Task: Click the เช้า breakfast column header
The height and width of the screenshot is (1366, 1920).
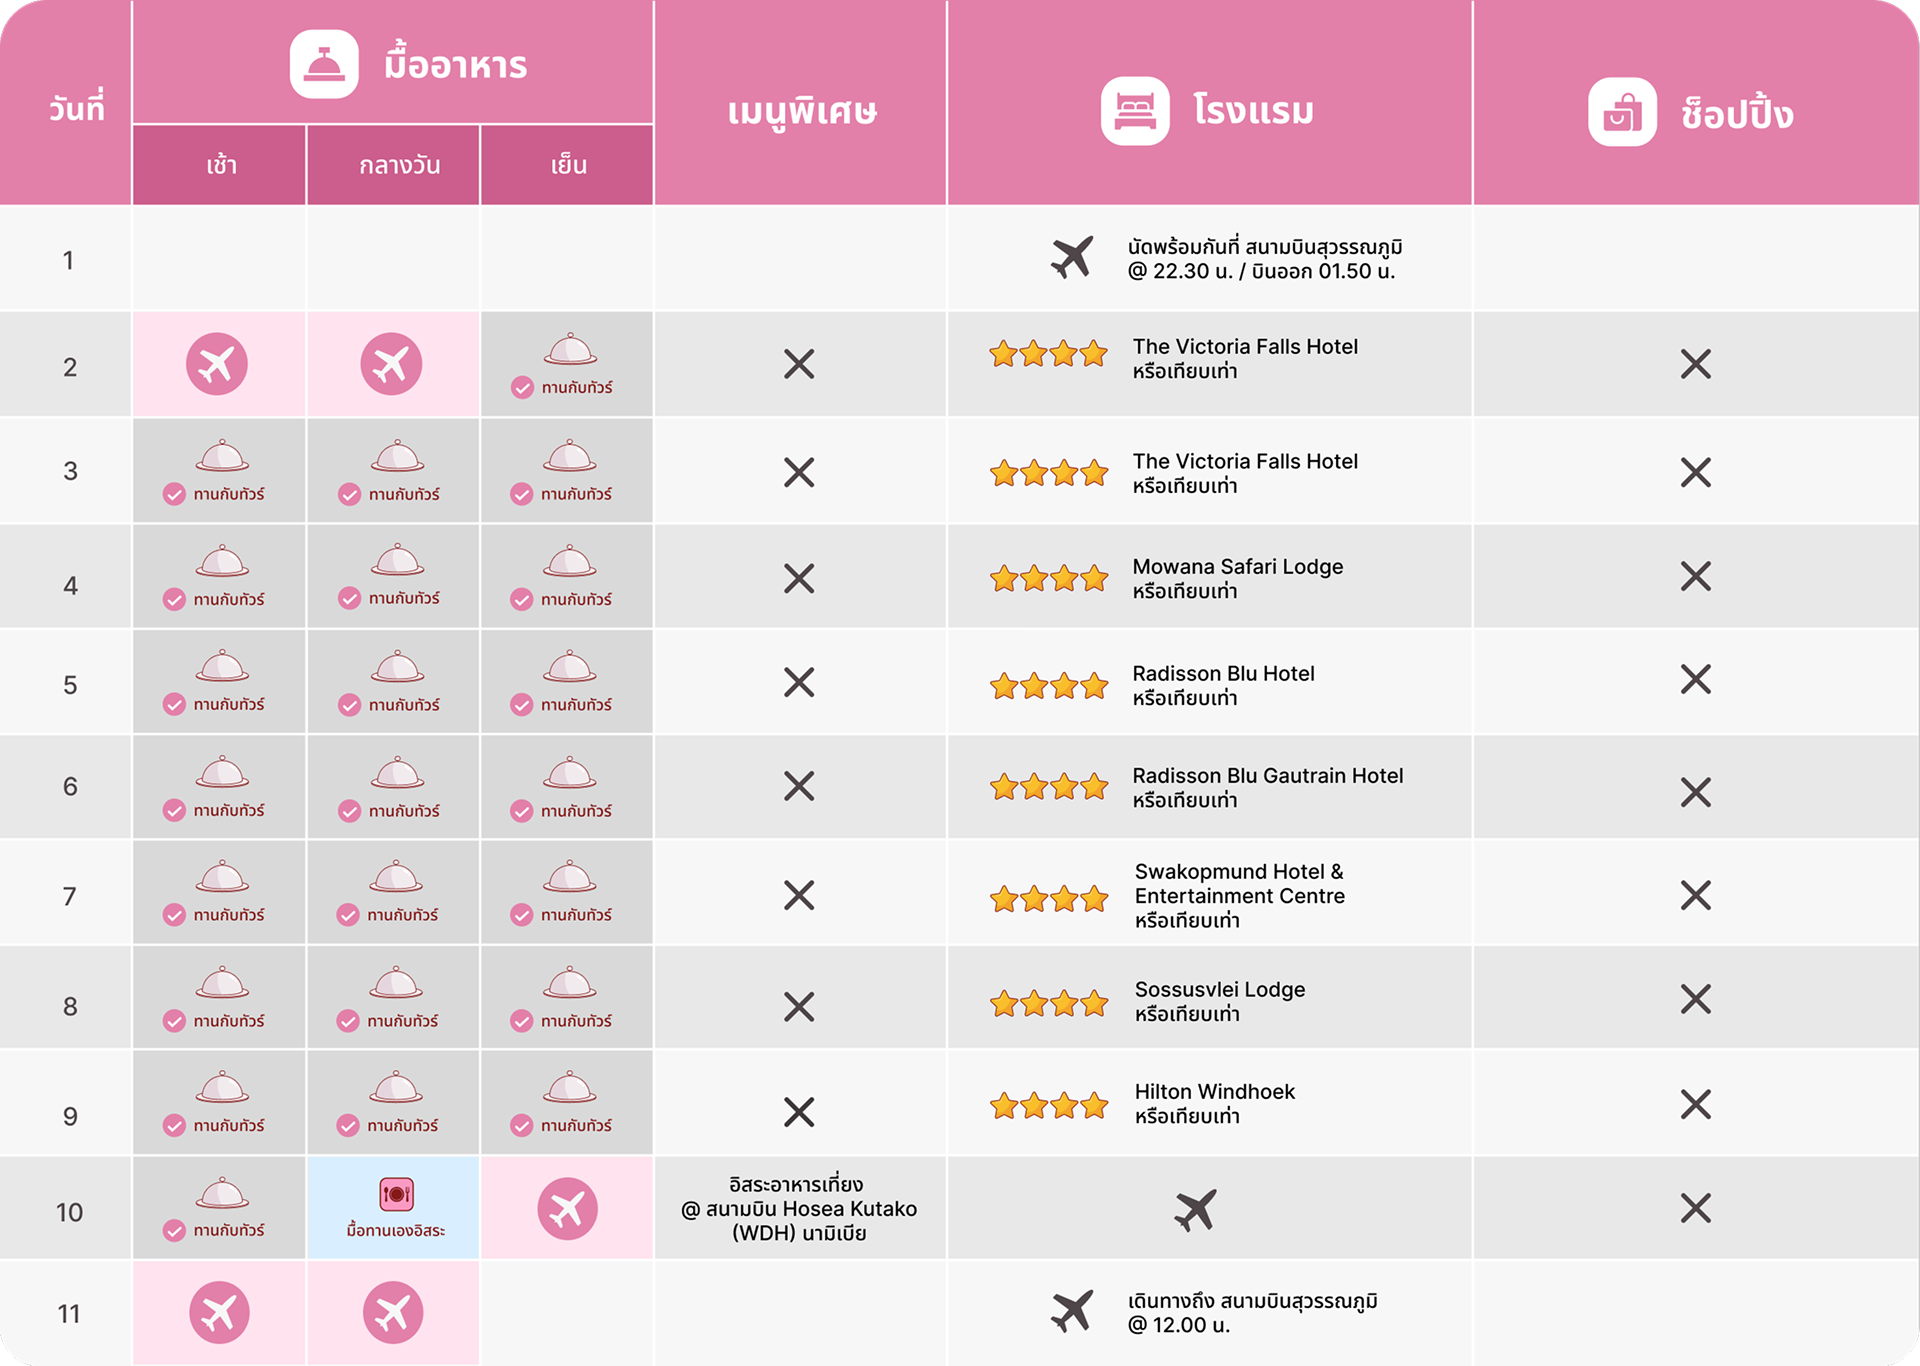Action: click(x=220, y=166)
